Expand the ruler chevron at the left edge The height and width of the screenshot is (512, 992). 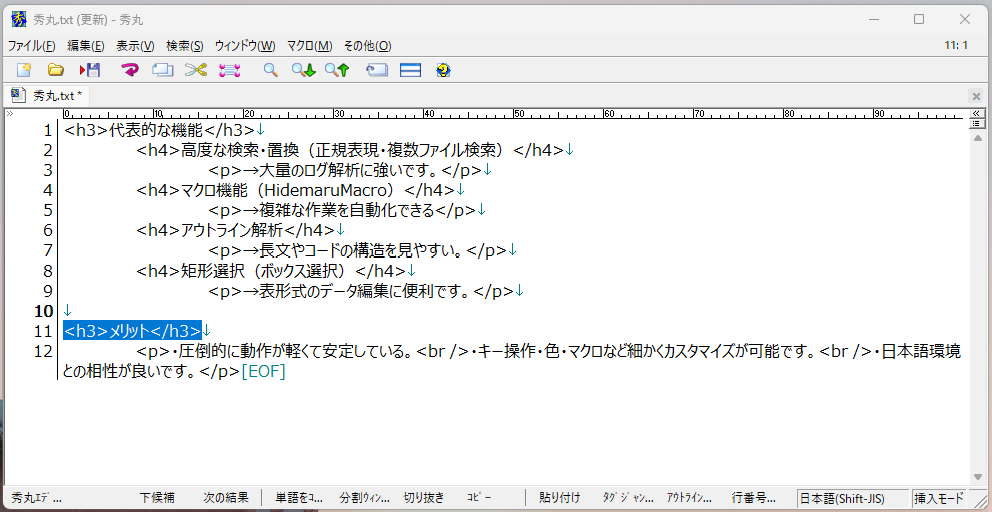[10, 114]
